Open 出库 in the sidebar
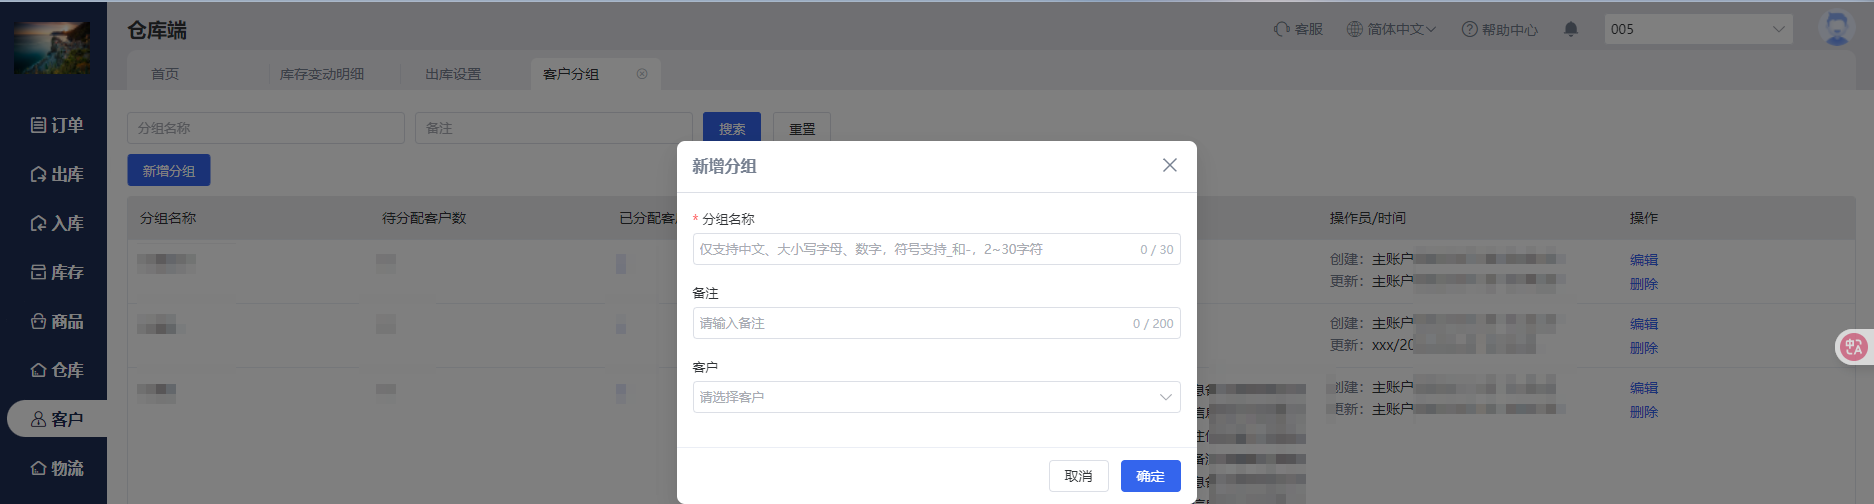 pyautogui.click(x=57, y=174)
